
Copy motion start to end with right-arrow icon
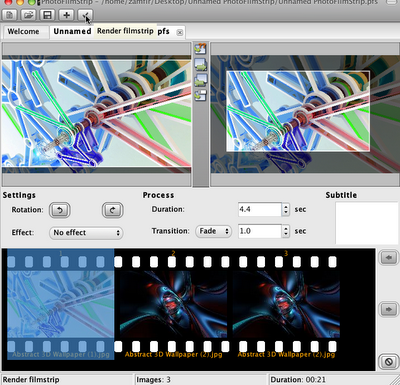coord(200,64)
